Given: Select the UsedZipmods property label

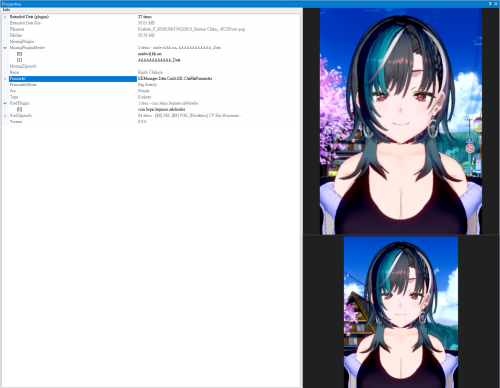Looking at the screenshot, I should [x=21, y=116].
